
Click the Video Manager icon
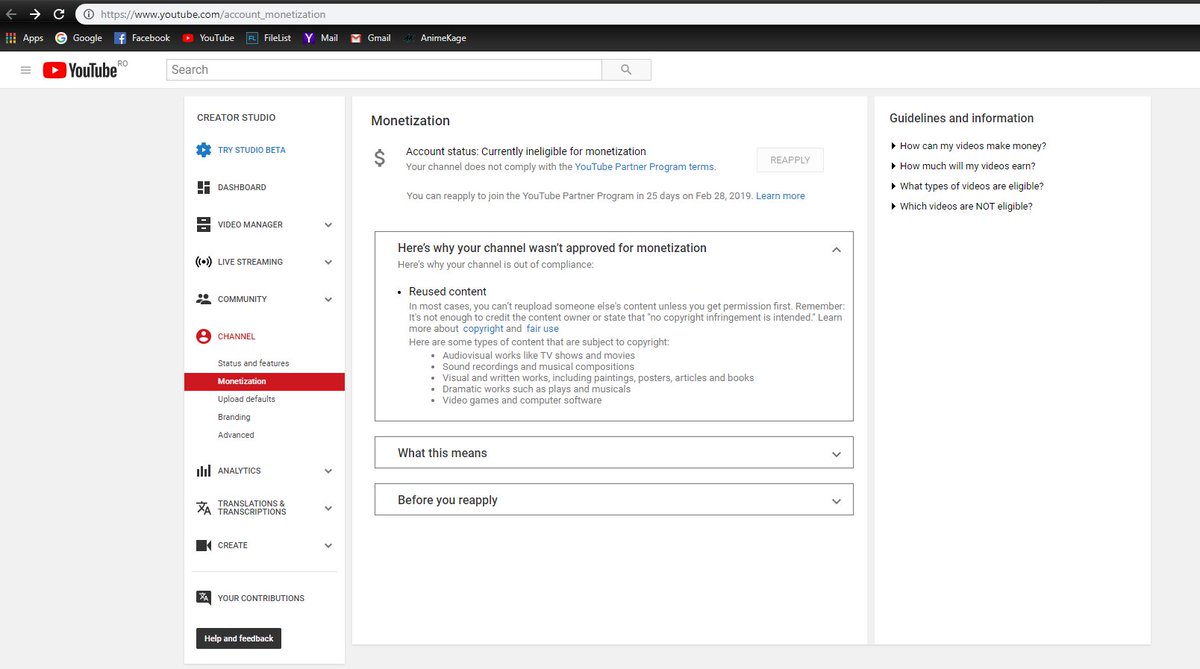[x=204, y=225]
